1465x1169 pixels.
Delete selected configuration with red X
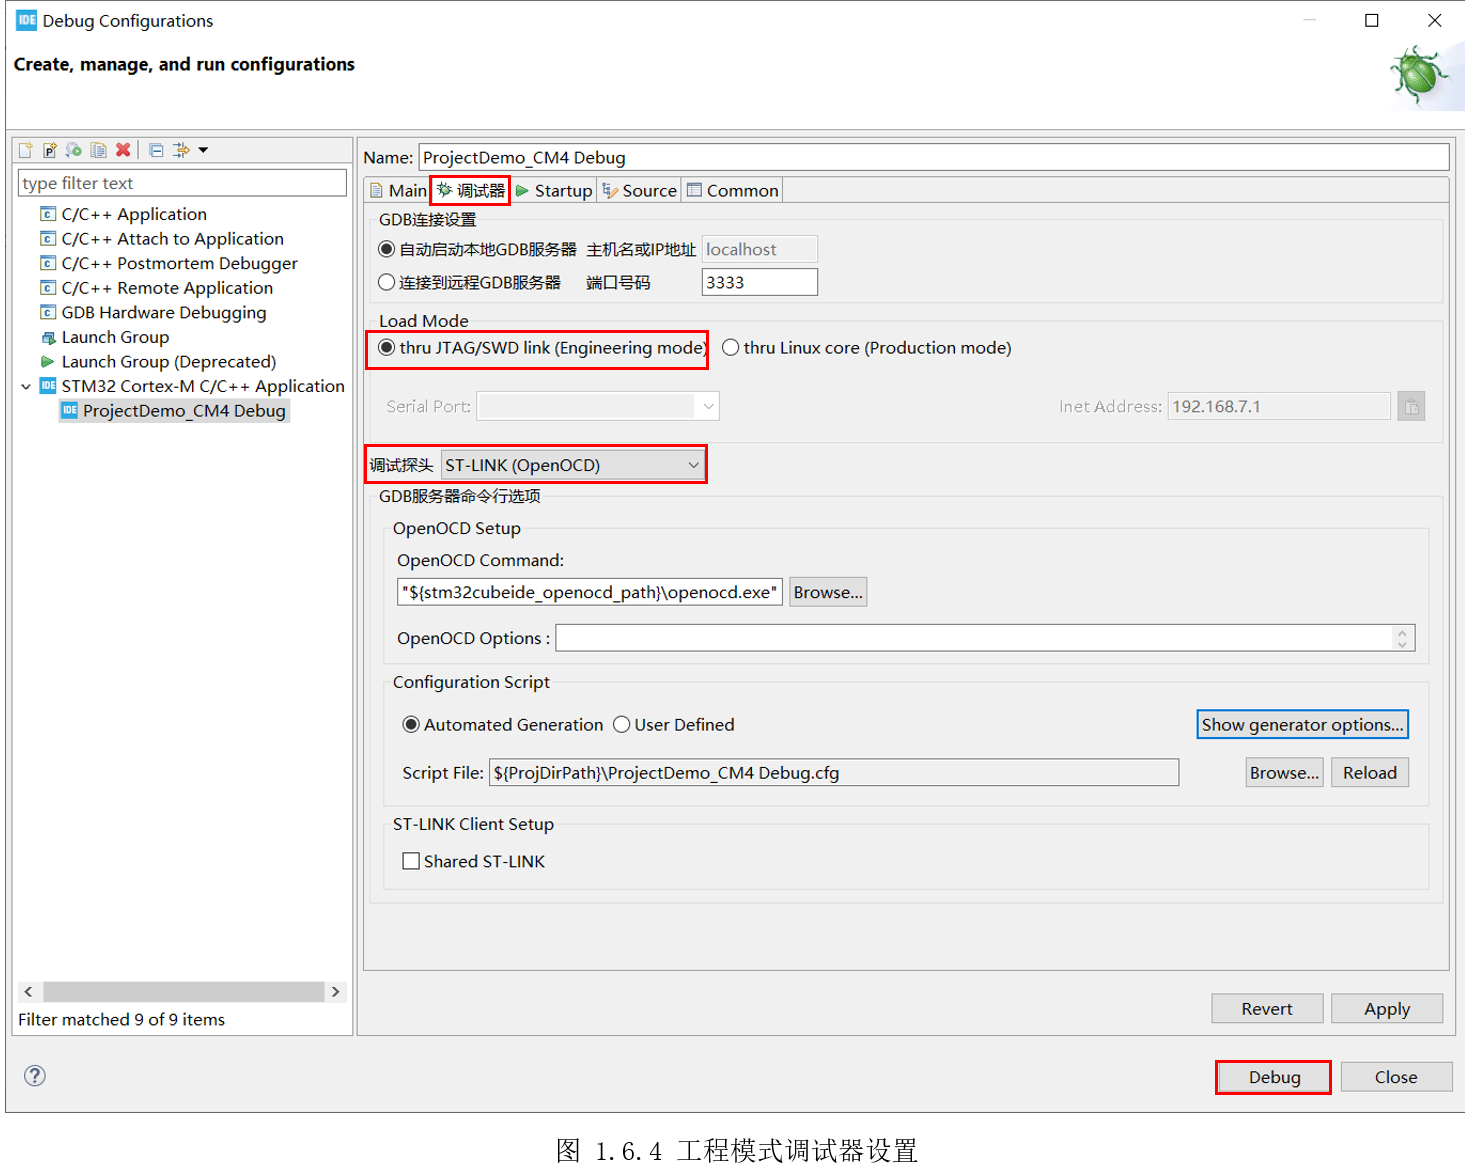pos(123,150)
